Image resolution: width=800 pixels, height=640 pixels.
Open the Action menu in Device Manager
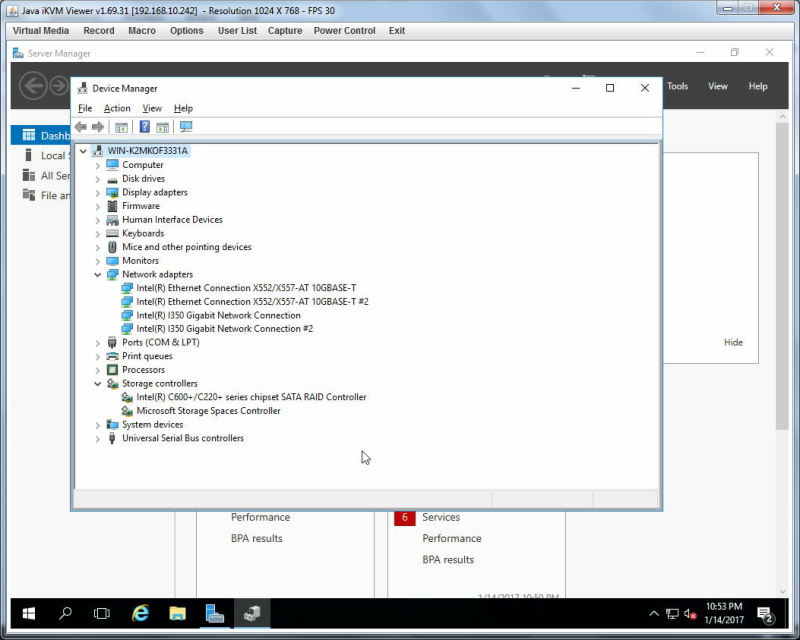tap(117, 108)
